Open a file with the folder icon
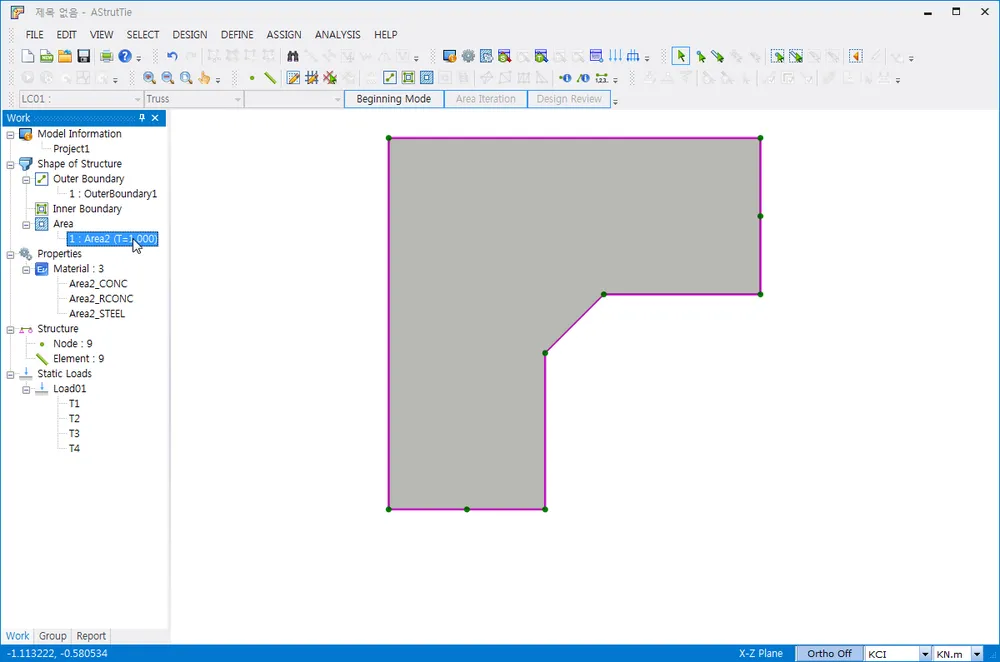The image size is (1000, 662). click(x=65, y=57)
